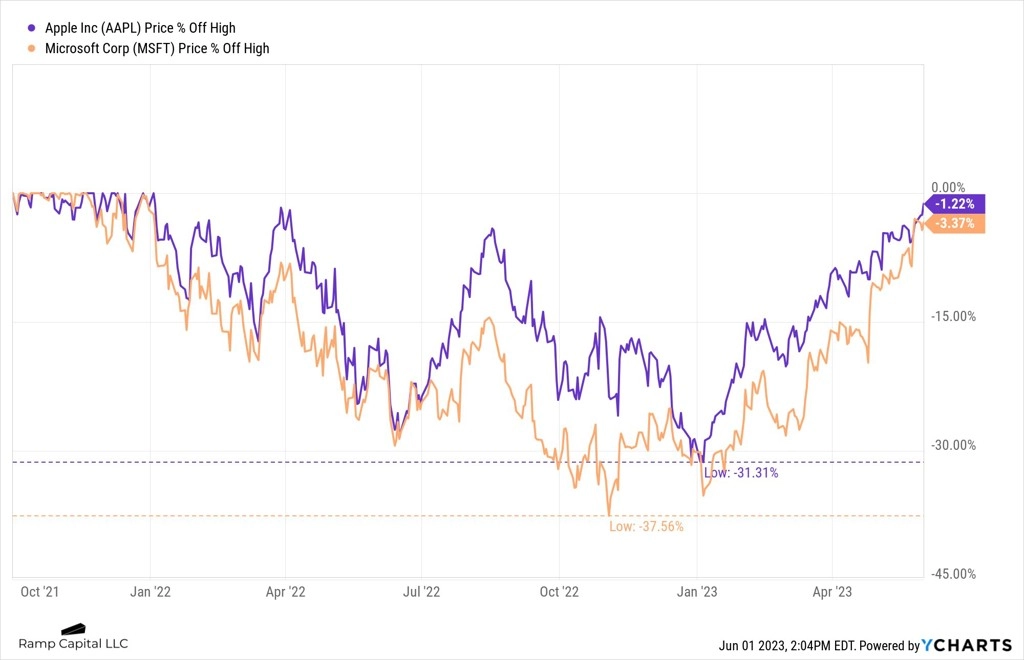
Task: Click the -15.00% y-axis label
Action: (953, 317)
